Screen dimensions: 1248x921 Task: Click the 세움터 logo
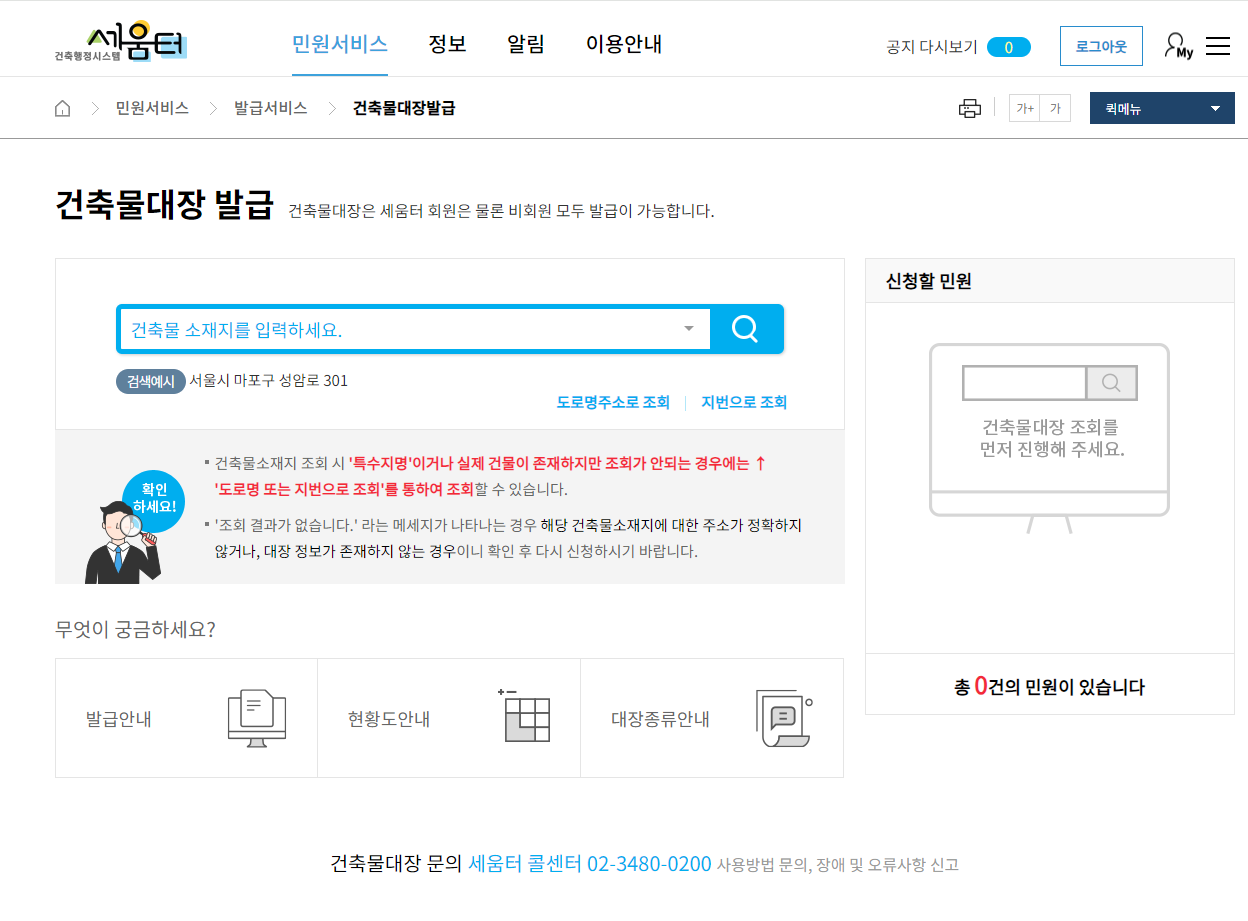pyautogui.click(x=121, y=43)
